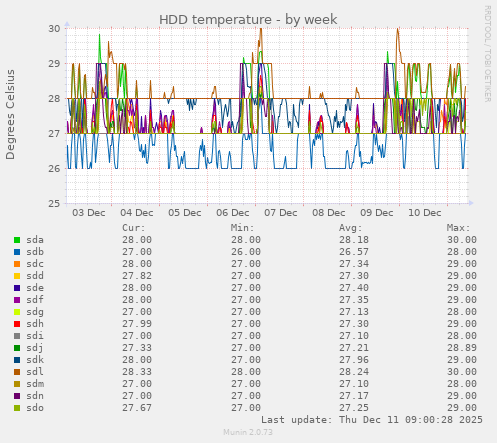Click the 'Degrees Celsius' axis label
The width and height of the screenshot is (497, 443).
pos(10,115)
